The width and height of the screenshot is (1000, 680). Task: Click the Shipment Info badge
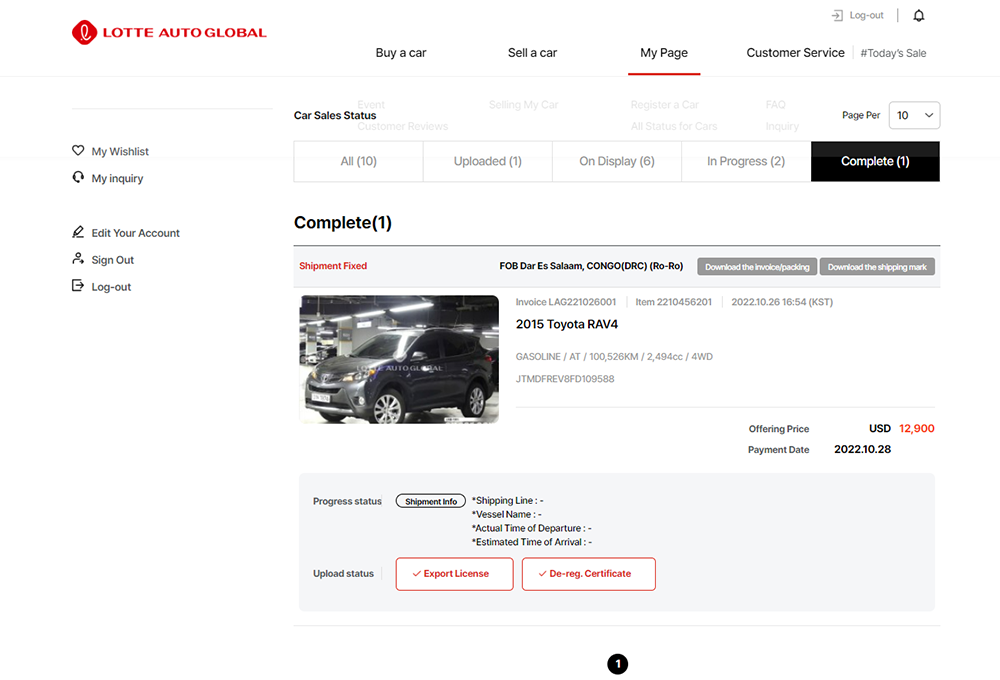pos(430,501)
